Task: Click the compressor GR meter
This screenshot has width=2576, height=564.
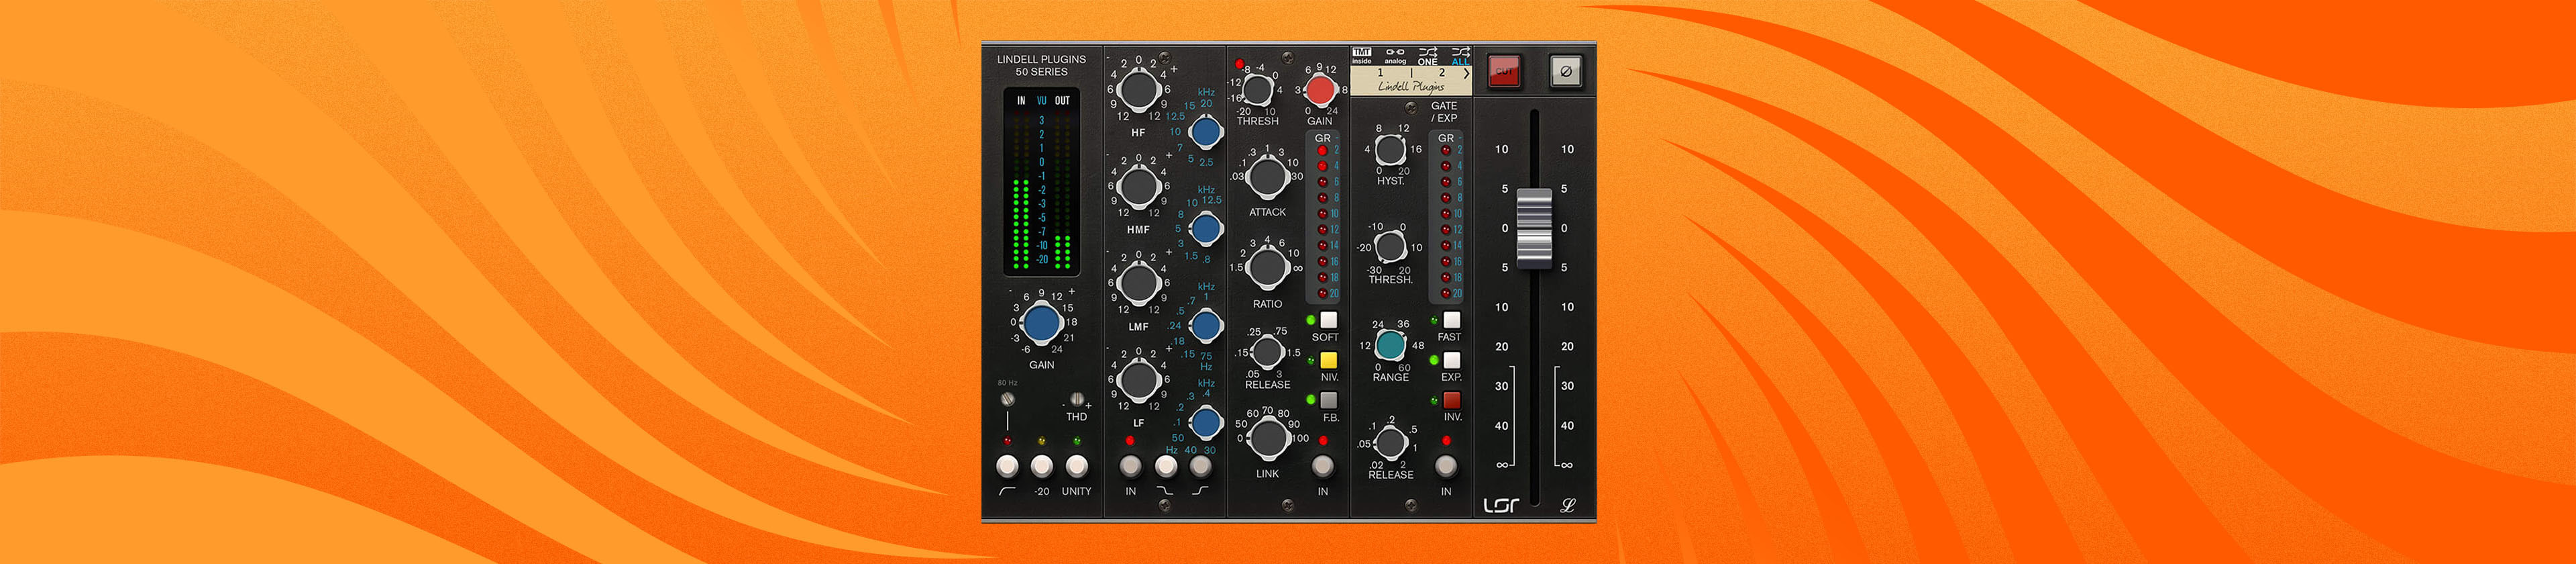Action: click(1322, 217)
